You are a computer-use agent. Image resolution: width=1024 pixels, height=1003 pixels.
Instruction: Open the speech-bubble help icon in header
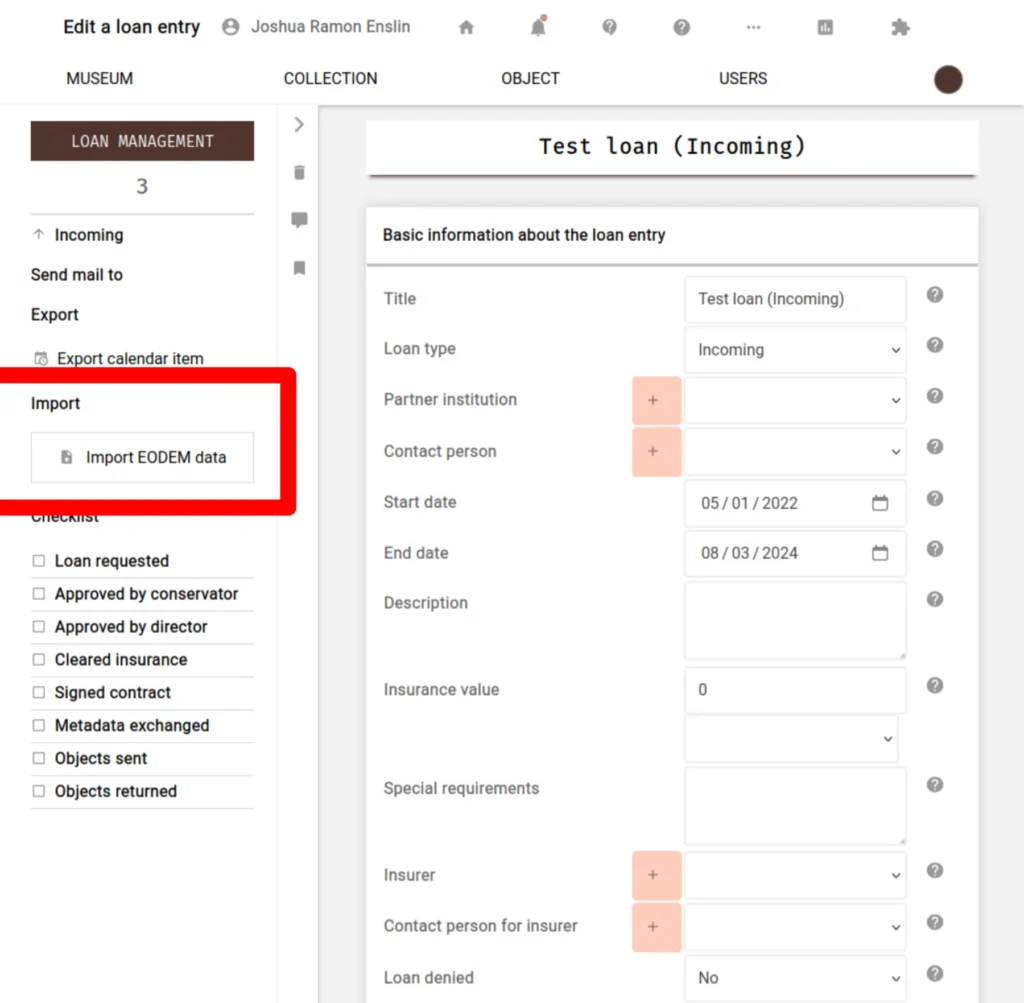(x=609, y=27)
